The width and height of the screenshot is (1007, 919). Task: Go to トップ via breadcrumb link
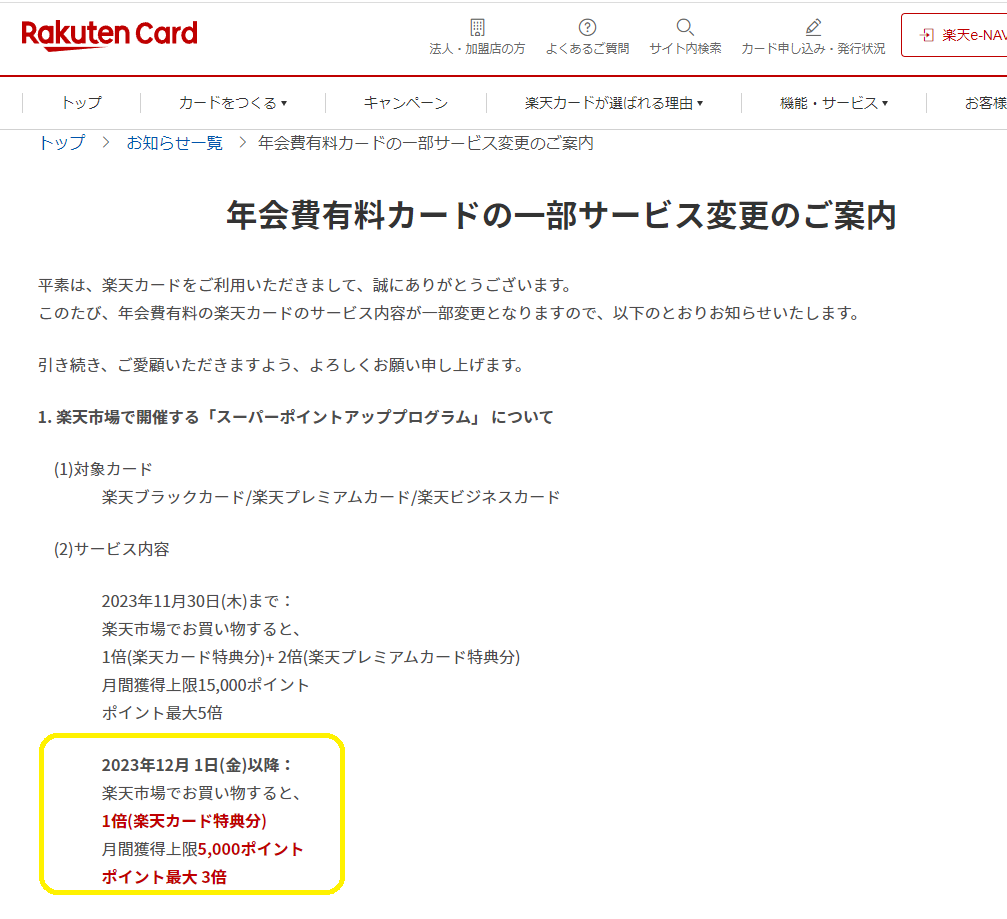[x=62, y=143]
